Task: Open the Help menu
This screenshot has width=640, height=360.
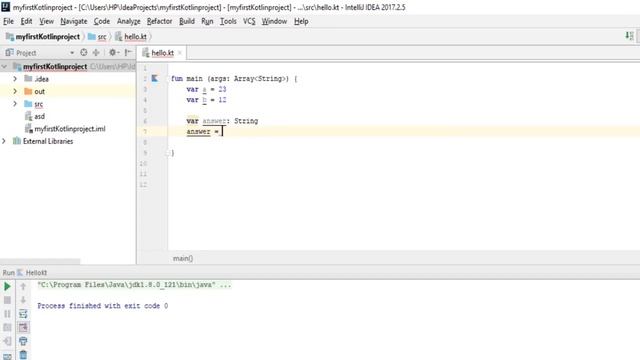Action: pyautogui.click(x=301, y=21)
